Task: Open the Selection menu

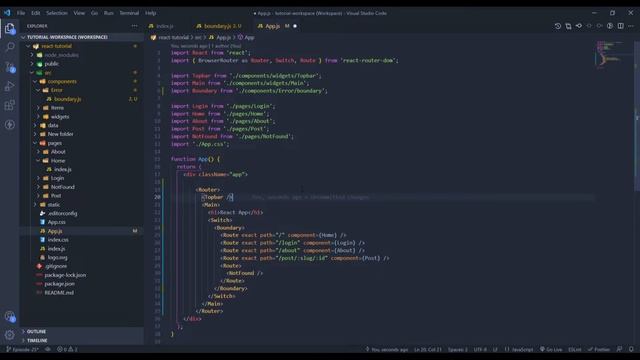Action: [57, 13]
